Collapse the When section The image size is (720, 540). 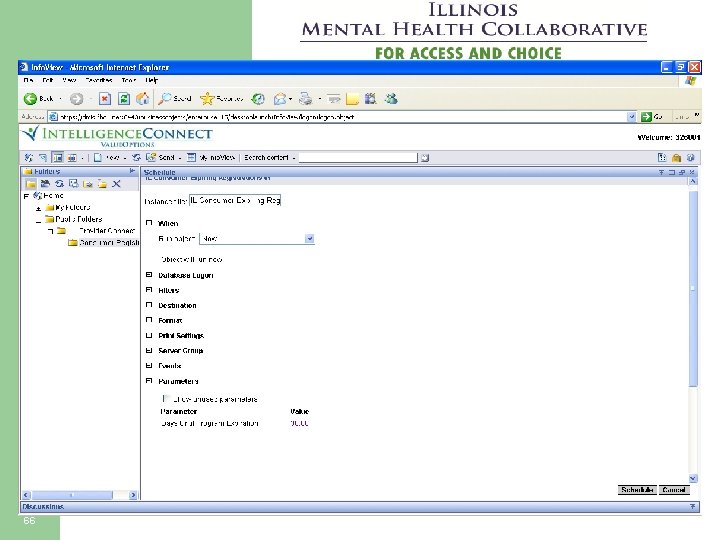point(149,223)
